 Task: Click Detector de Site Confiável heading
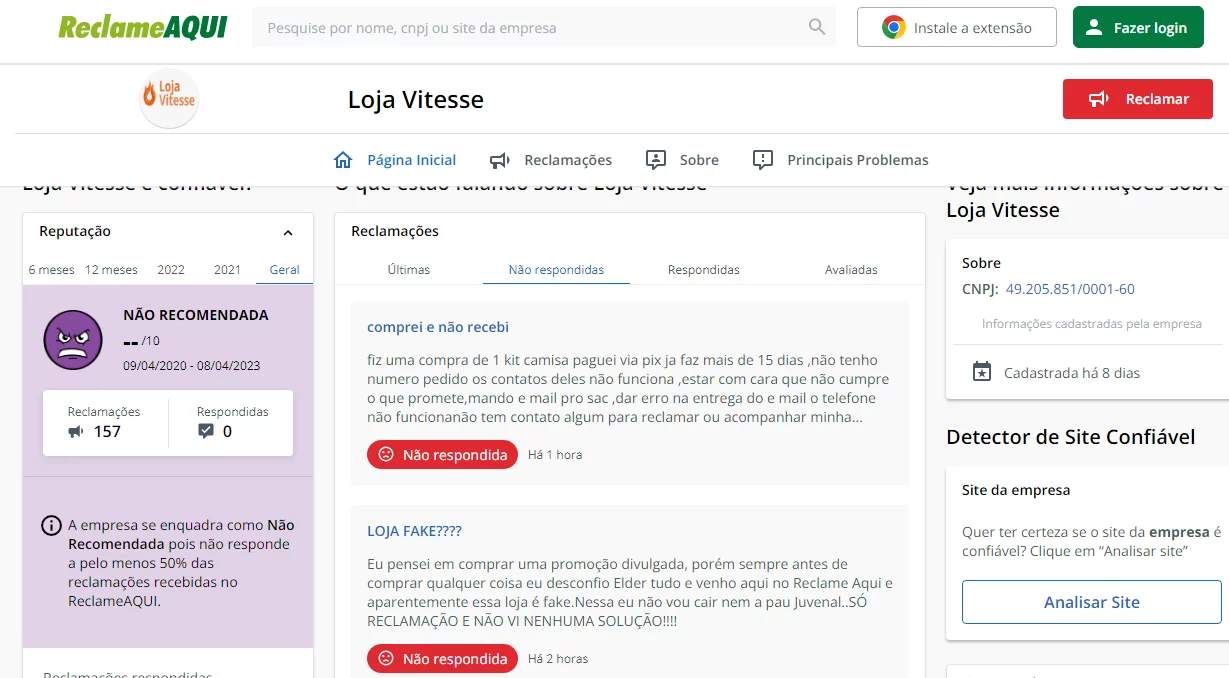point(1071,436)
